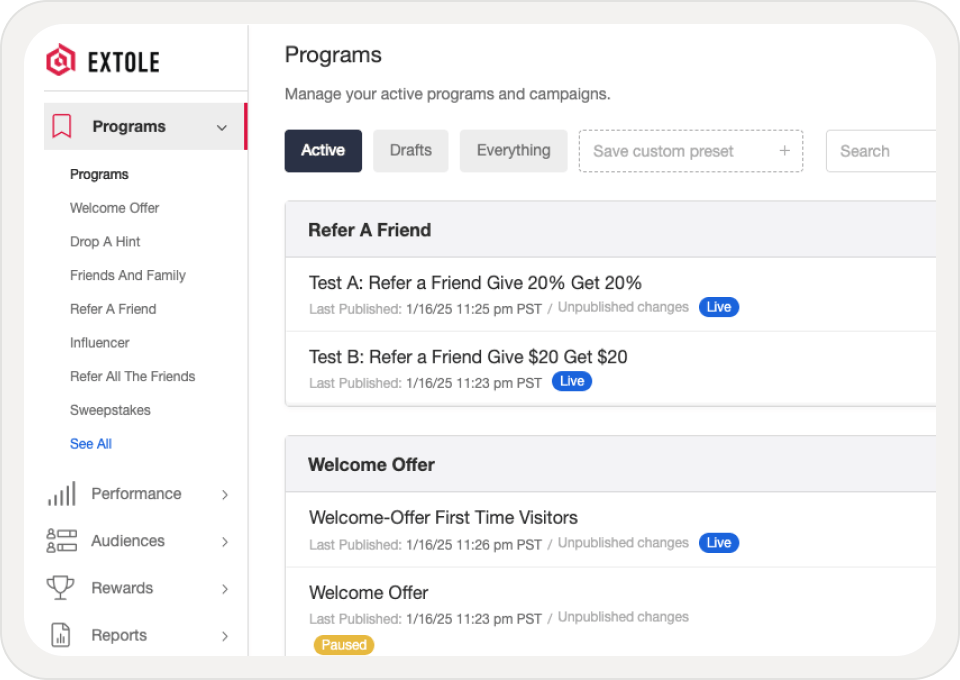960x680 pixels.
Task: Open Friends And Family in the sidebar
Action: click(127, 275)
